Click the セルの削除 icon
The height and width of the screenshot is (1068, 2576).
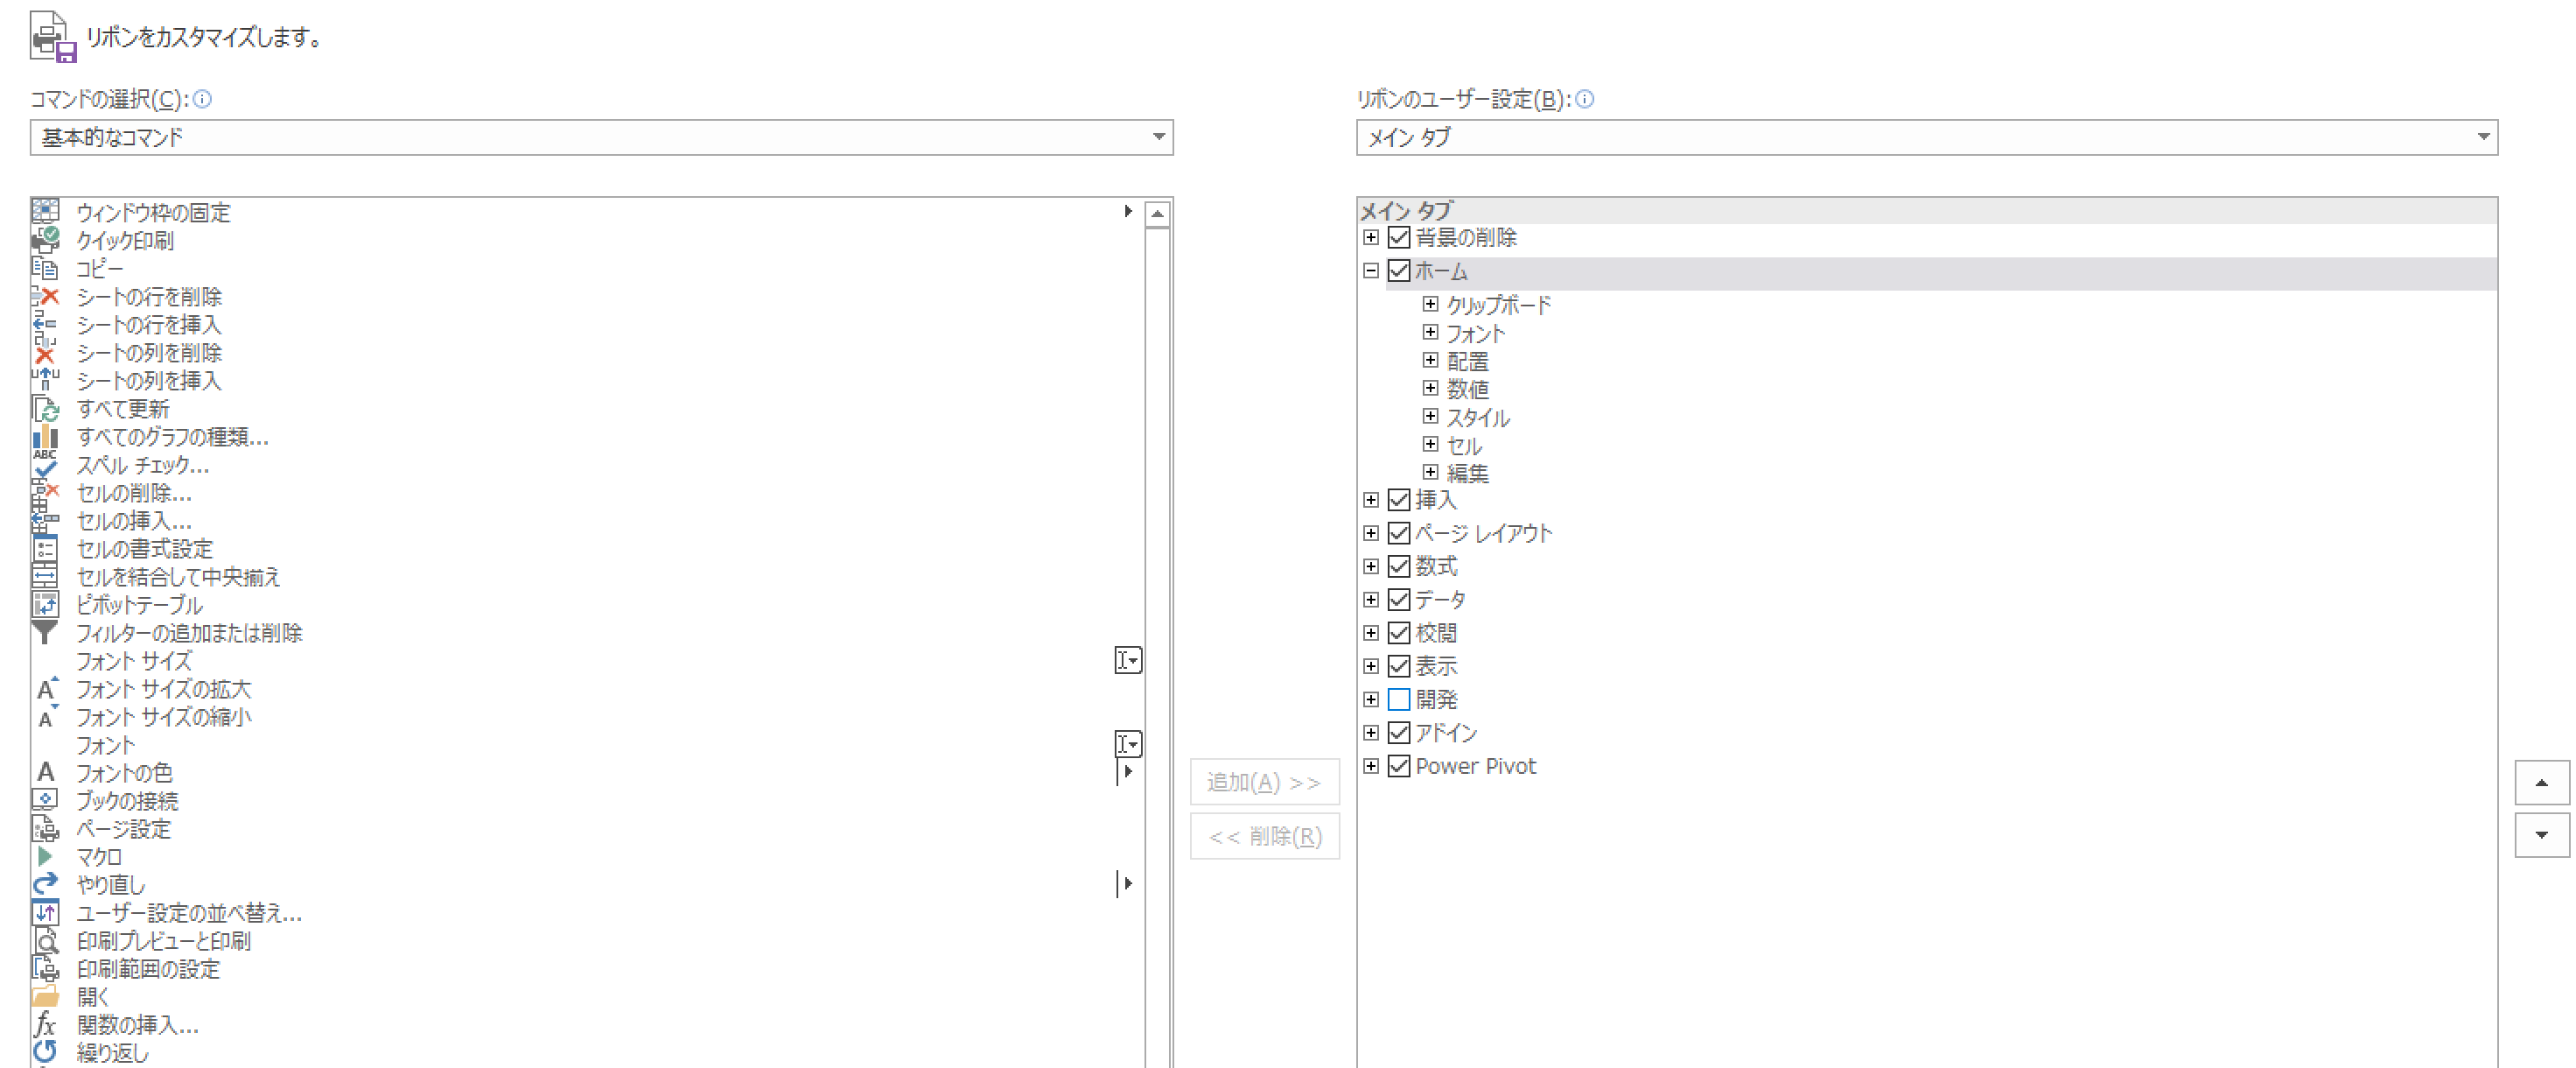[45, 492]
